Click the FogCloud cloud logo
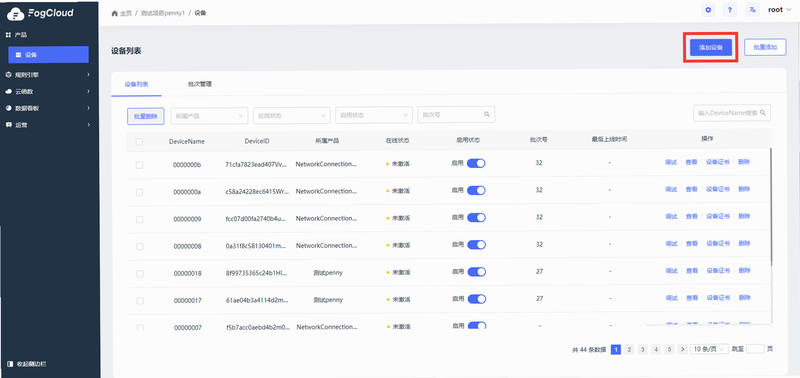 [15, 14]
